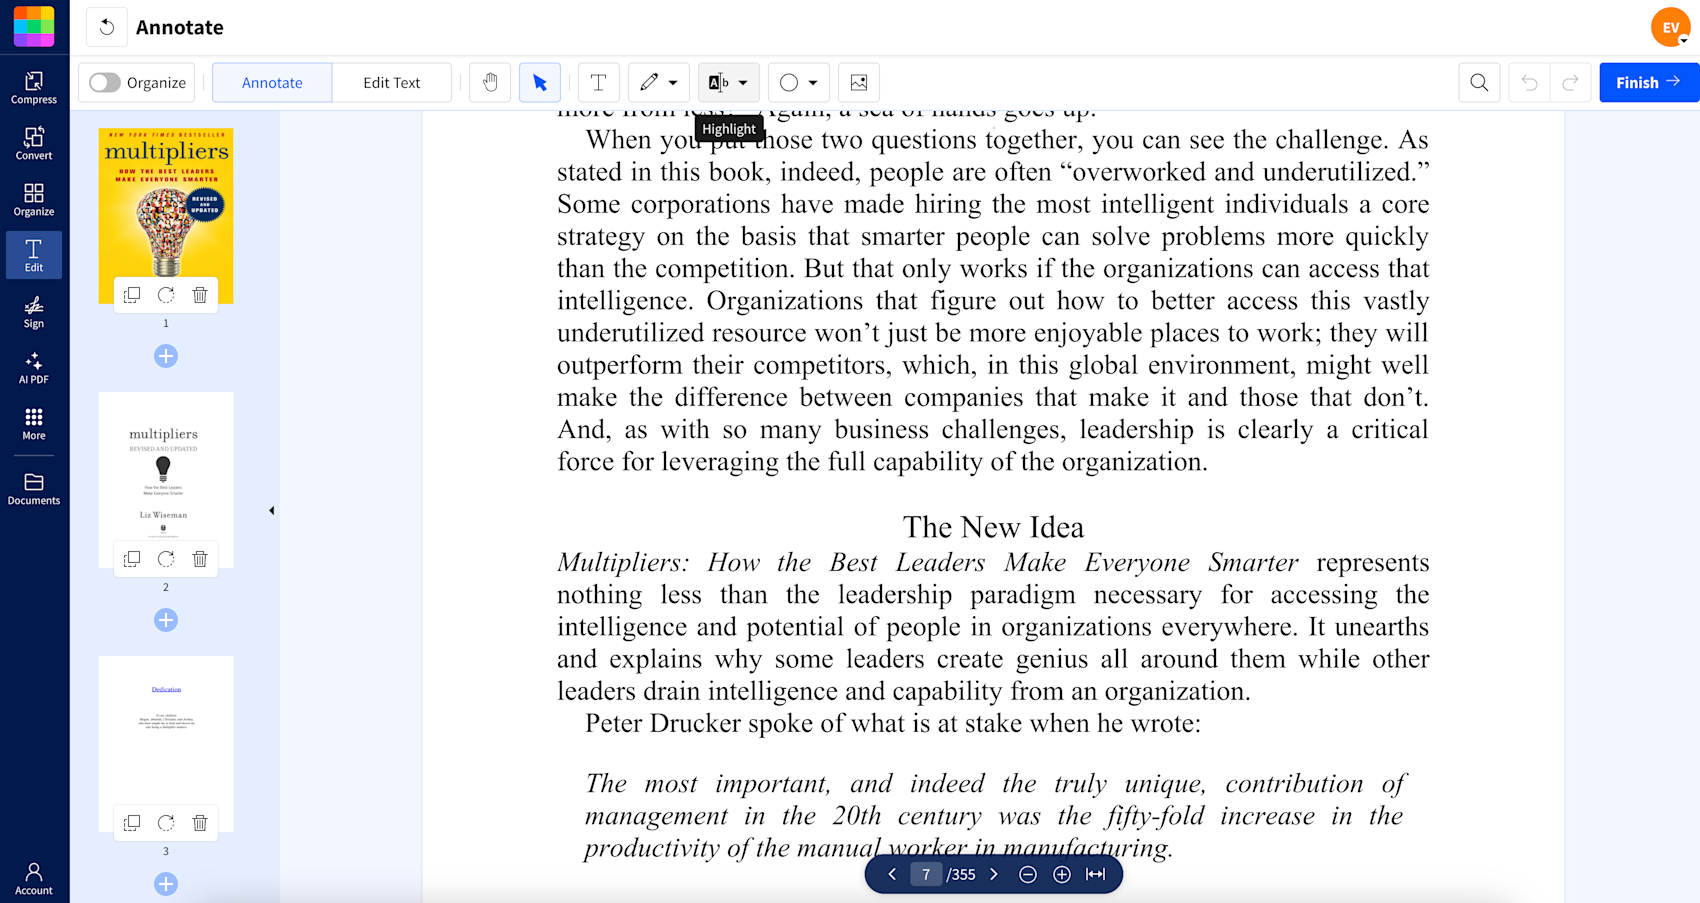Toggle the Organize switch on
1700x903 pixels.
click(x=104, y=82)
